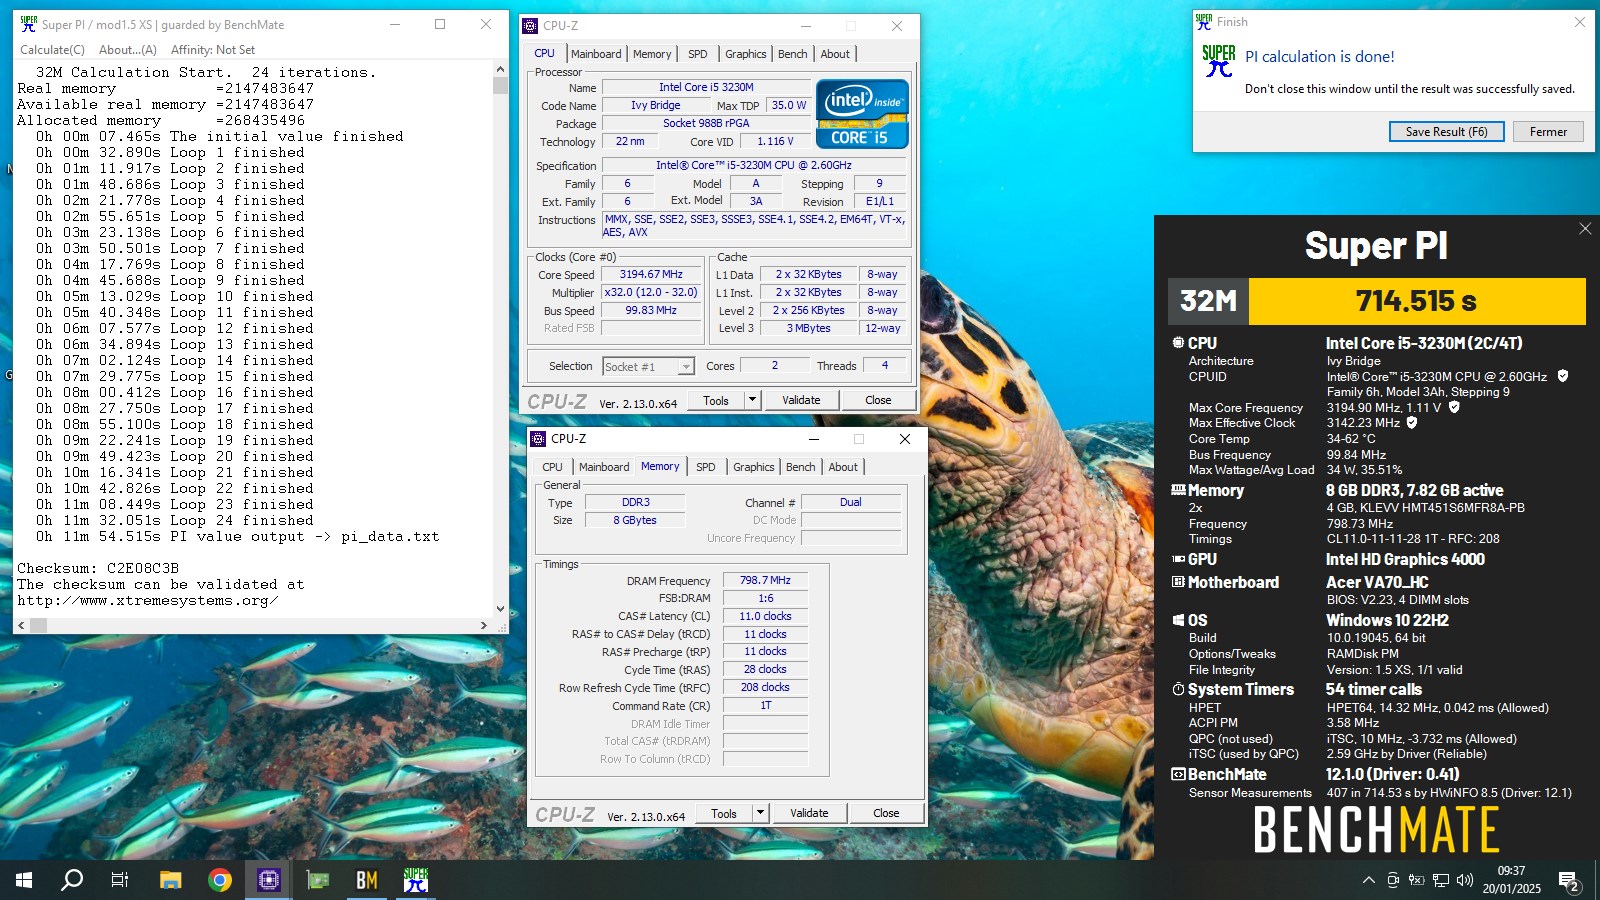
Task: Click Save Result (F6) button
Action: [x=1447, y=132]
